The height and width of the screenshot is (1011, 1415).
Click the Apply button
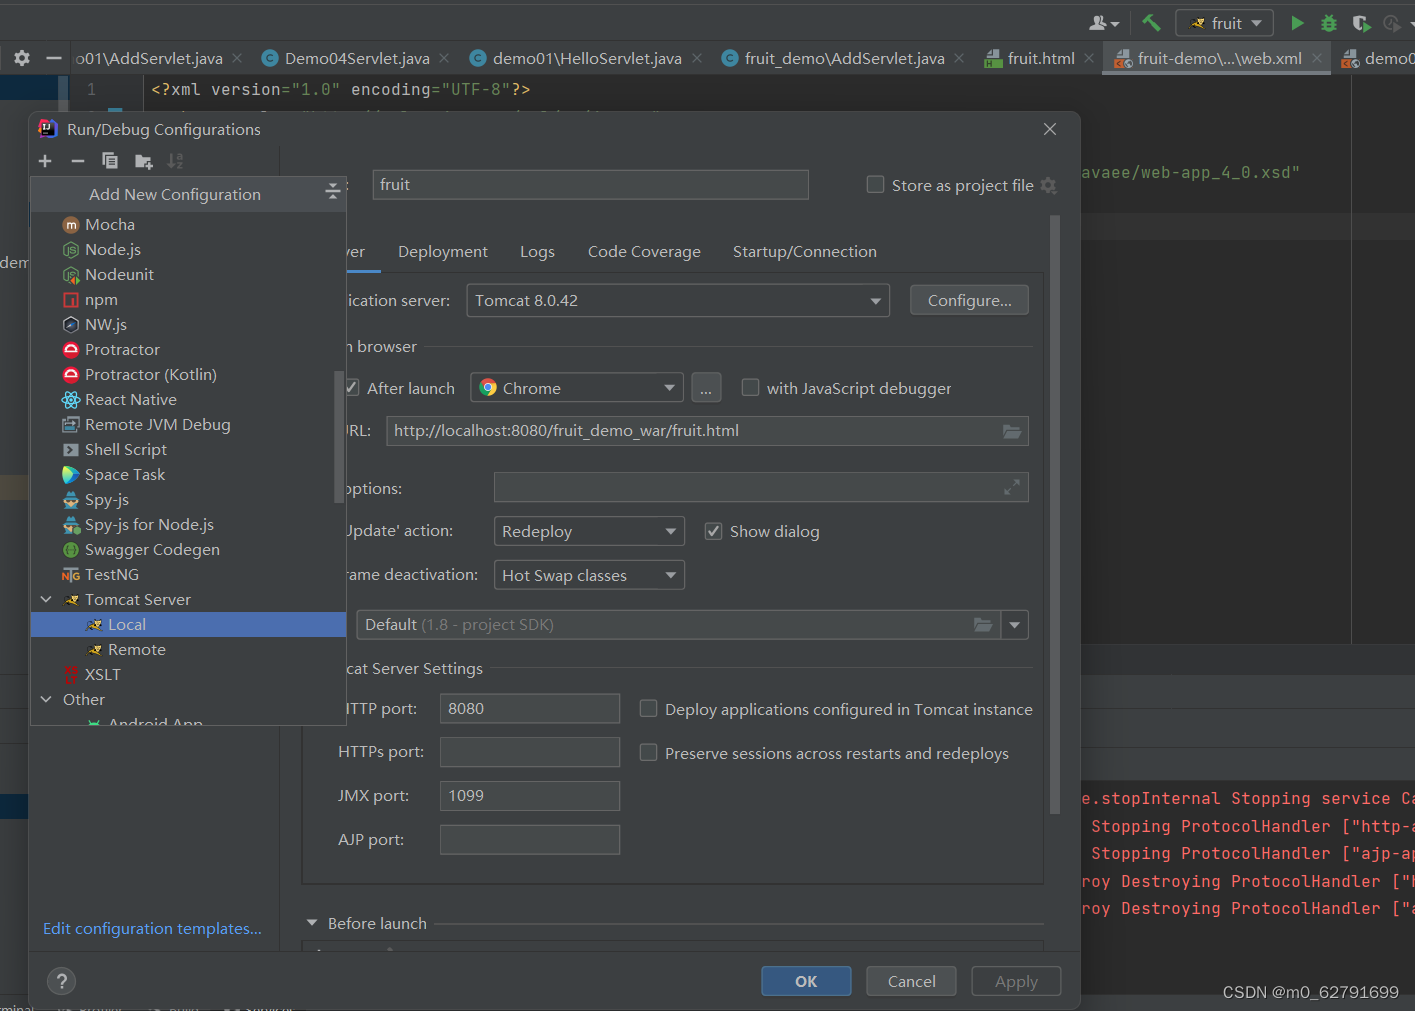click(1016, 981)
